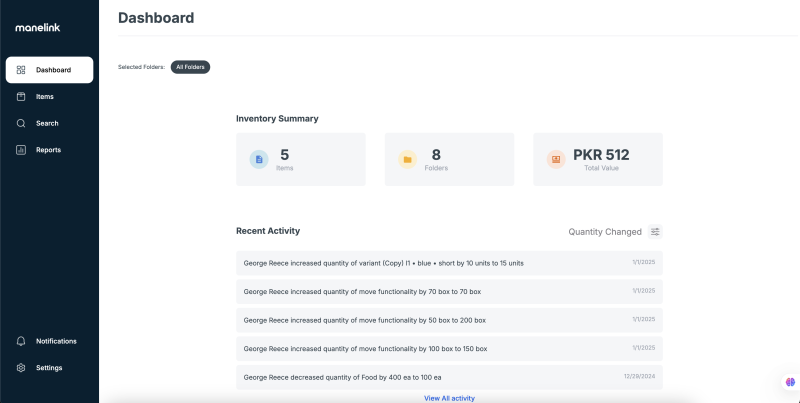Open the Reports chart icon
This screenshot has height=403, width=800.
tap(21, 150)
